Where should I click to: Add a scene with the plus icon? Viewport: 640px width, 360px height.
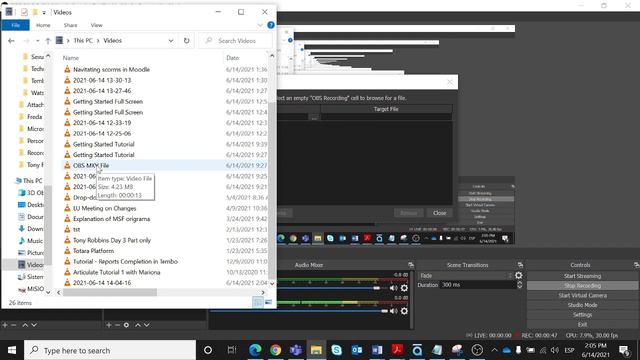pyautogui.click(x=5, y=325)
